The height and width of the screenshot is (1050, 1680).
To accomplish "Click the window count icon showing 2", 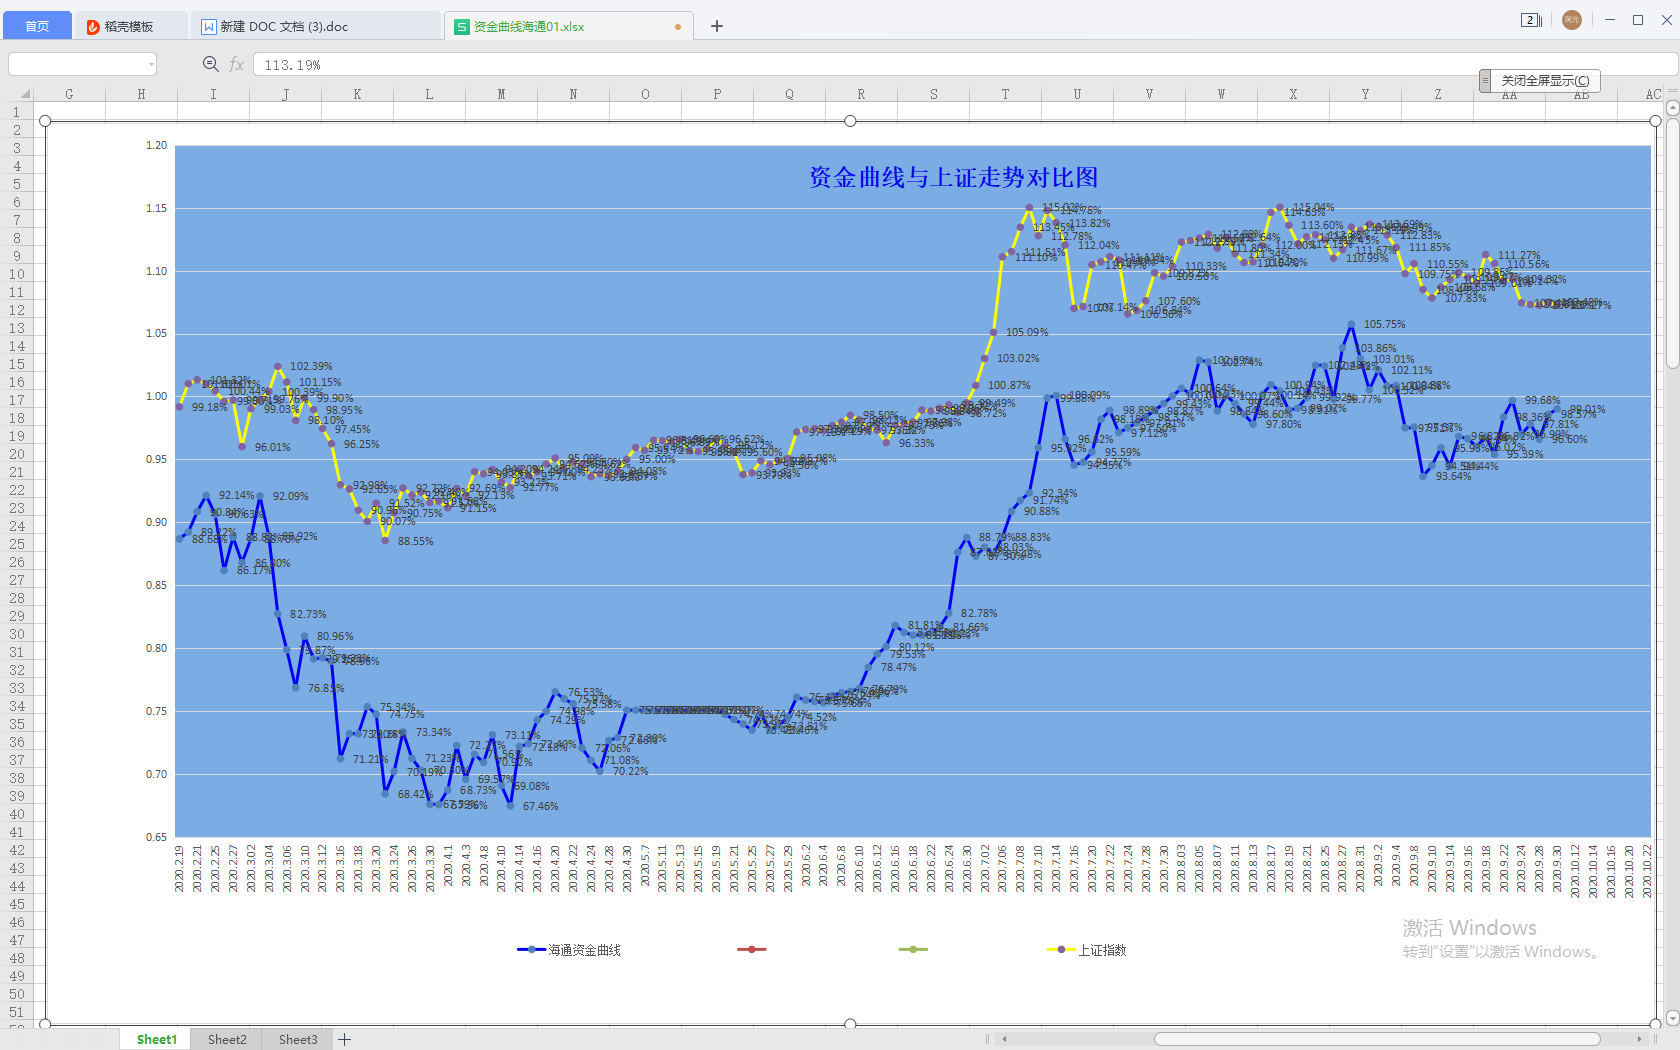I will click(x=1530, y=20).
